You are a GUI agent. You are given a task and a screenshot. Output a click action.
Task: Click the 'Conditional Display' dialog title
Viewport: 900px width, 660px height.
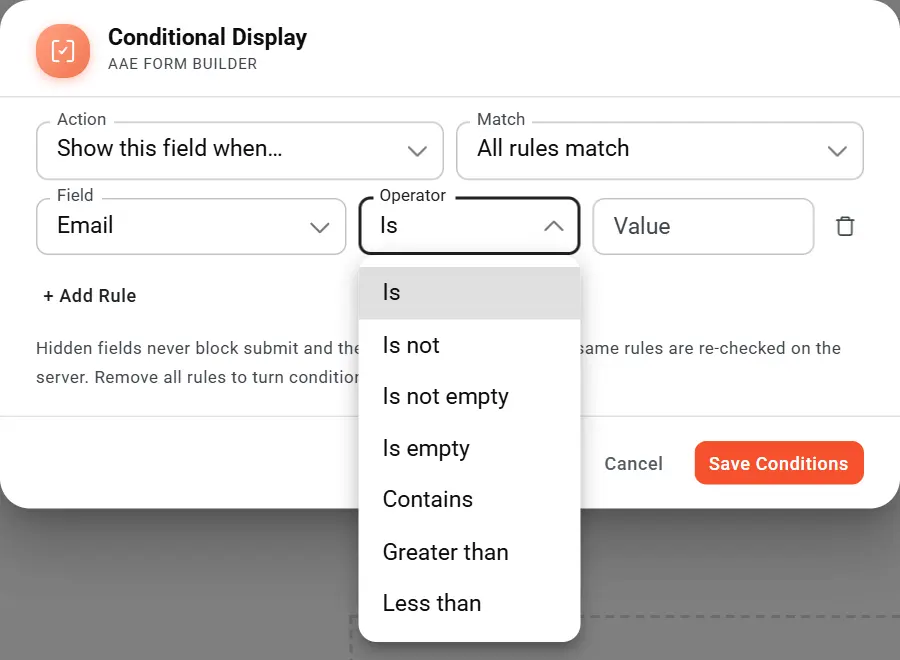tap(207, 38)
